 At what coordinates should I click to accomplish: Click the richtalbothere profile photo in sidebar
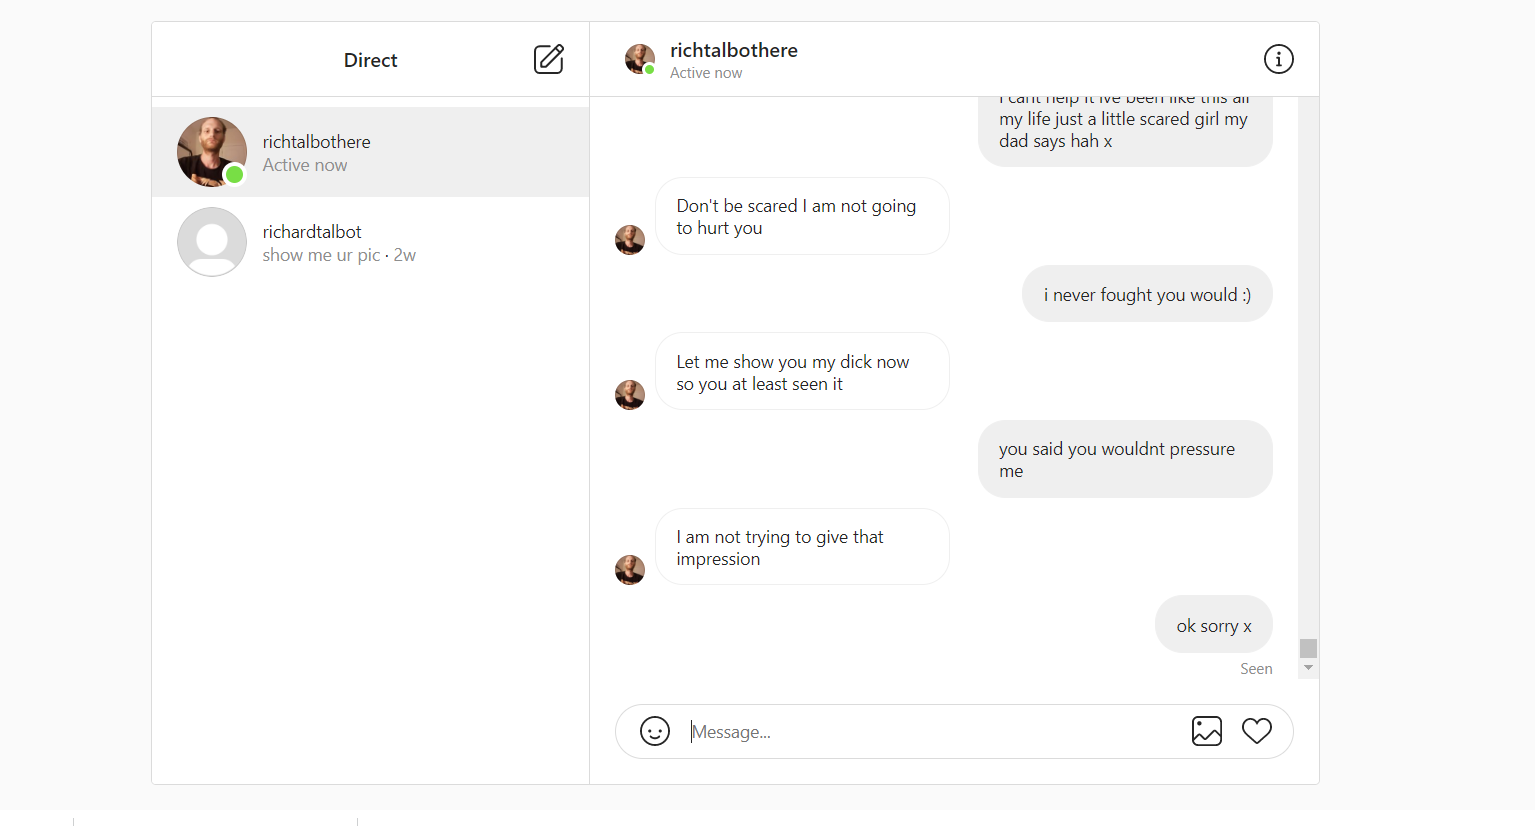tap(212, 152)
